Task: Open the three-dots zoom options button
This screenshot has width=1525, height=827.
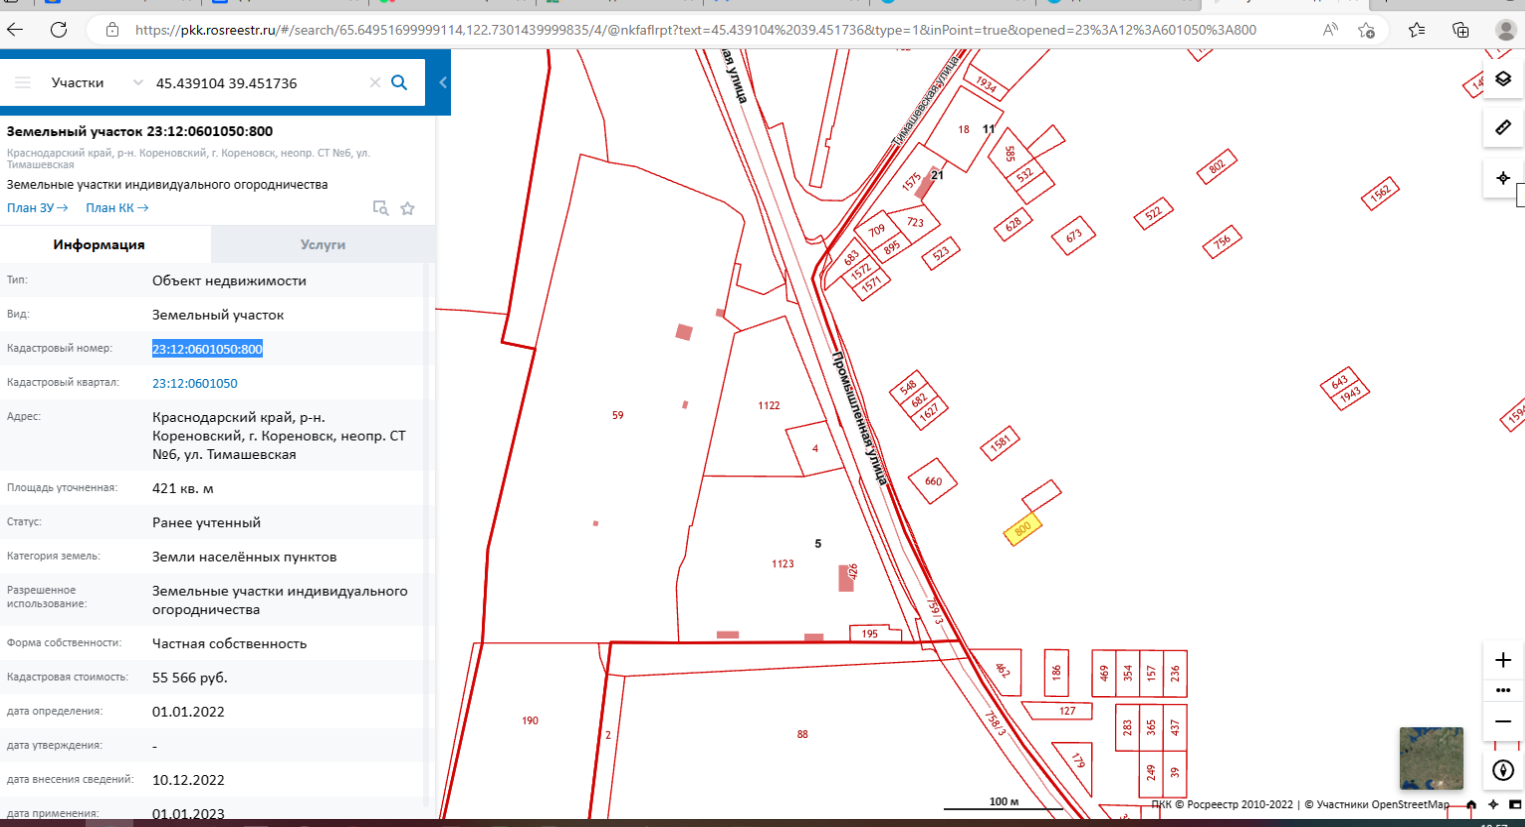Action: pyautogui.click(x=1503, y=690)
